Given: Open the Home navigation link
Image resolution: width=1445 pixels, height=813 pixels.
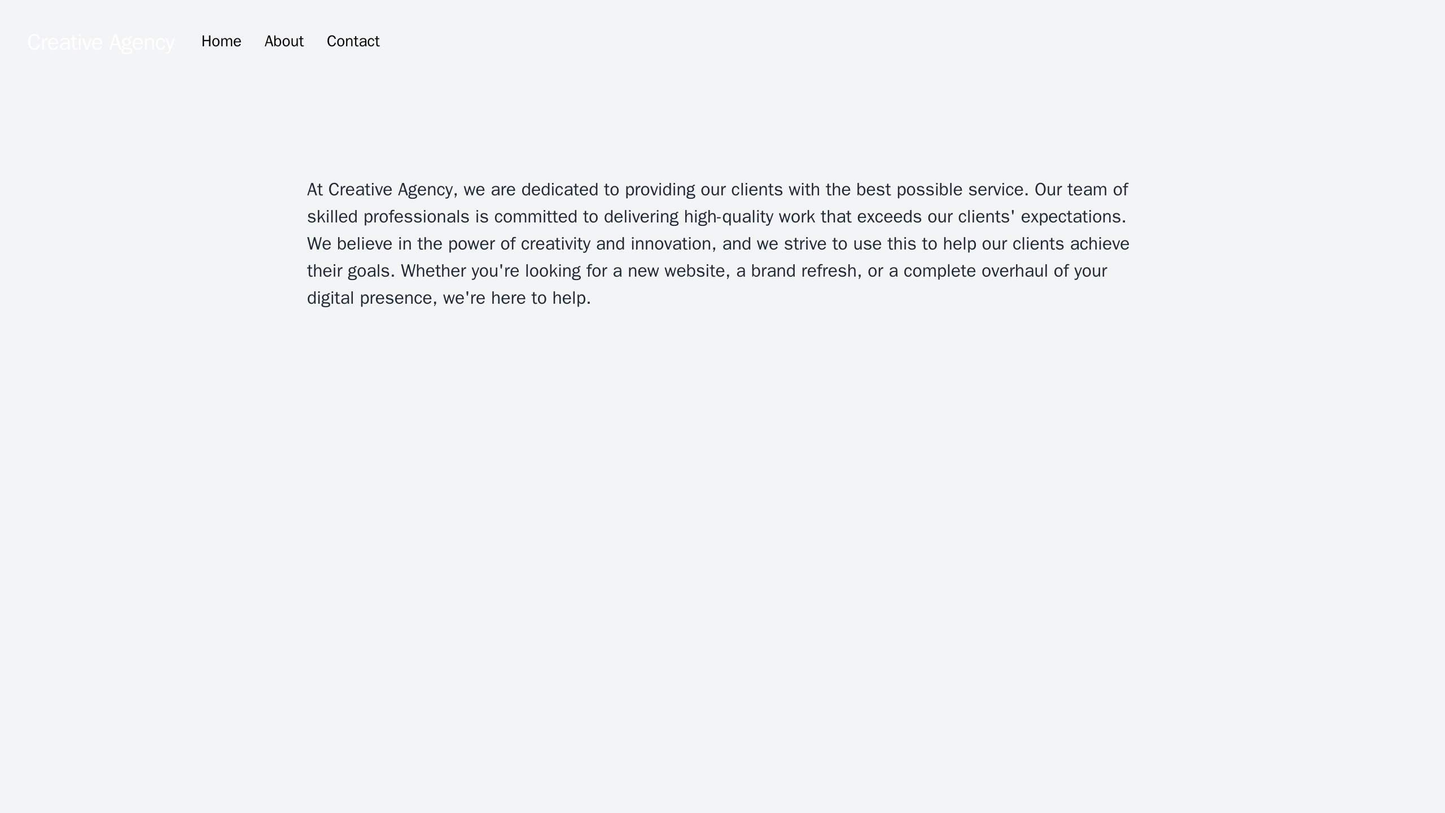Looking at the screenshot, I should [x=221, y=41].
